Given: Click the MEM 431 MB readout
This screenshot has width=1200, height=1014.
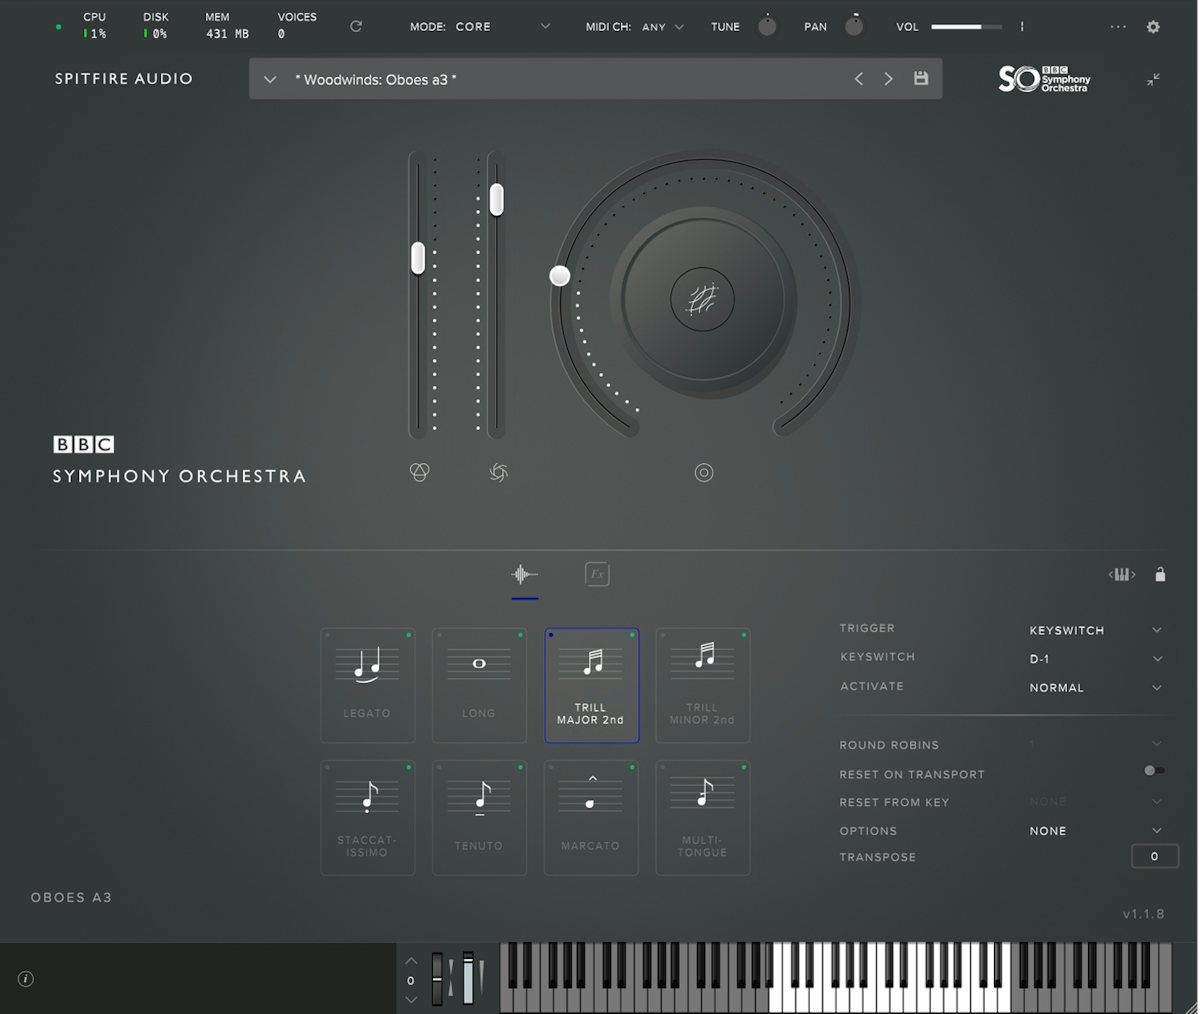Looking at the screenshot, I should (x=227, y=26).
